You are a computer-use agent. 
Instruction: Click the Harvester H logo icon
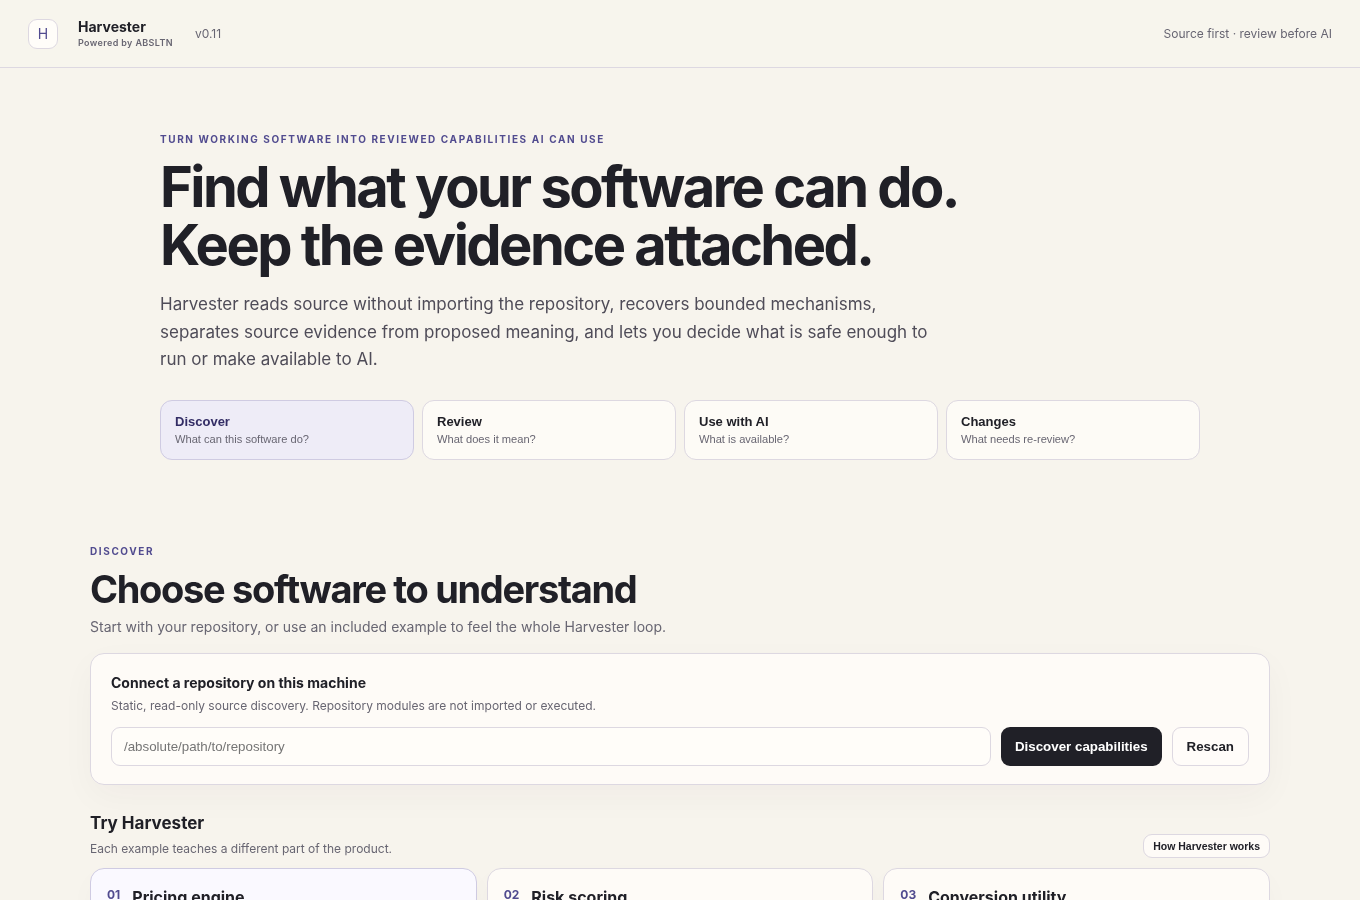pyautogui.click(x=43, y=34)
